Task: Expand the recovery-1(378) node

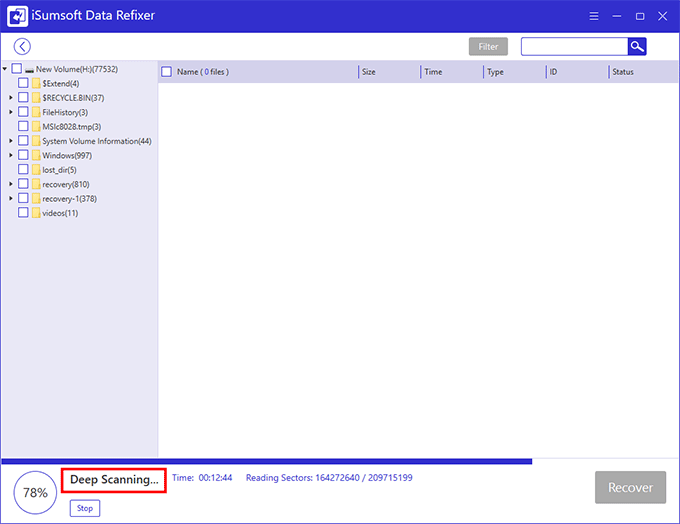Action: point(11,198)
